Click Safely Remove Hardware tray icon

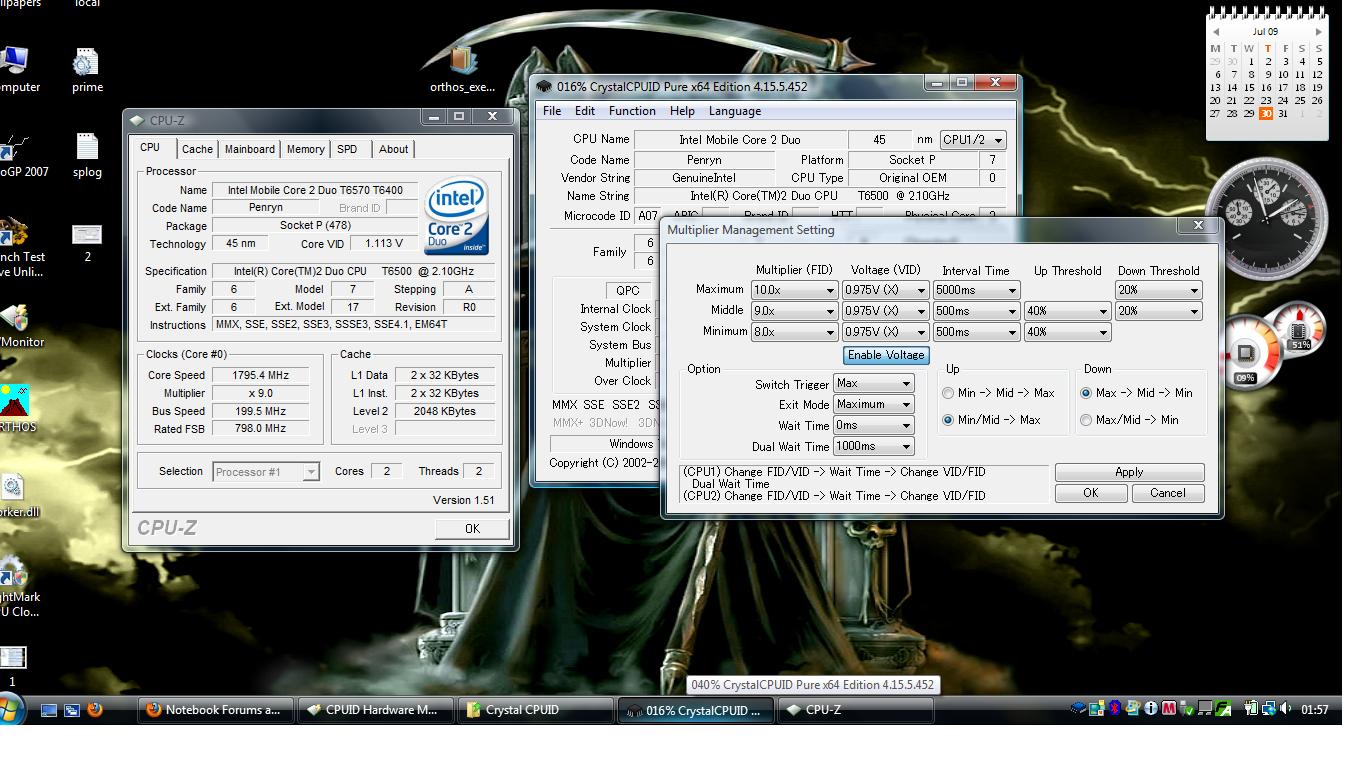click(x=1186, y=709)
